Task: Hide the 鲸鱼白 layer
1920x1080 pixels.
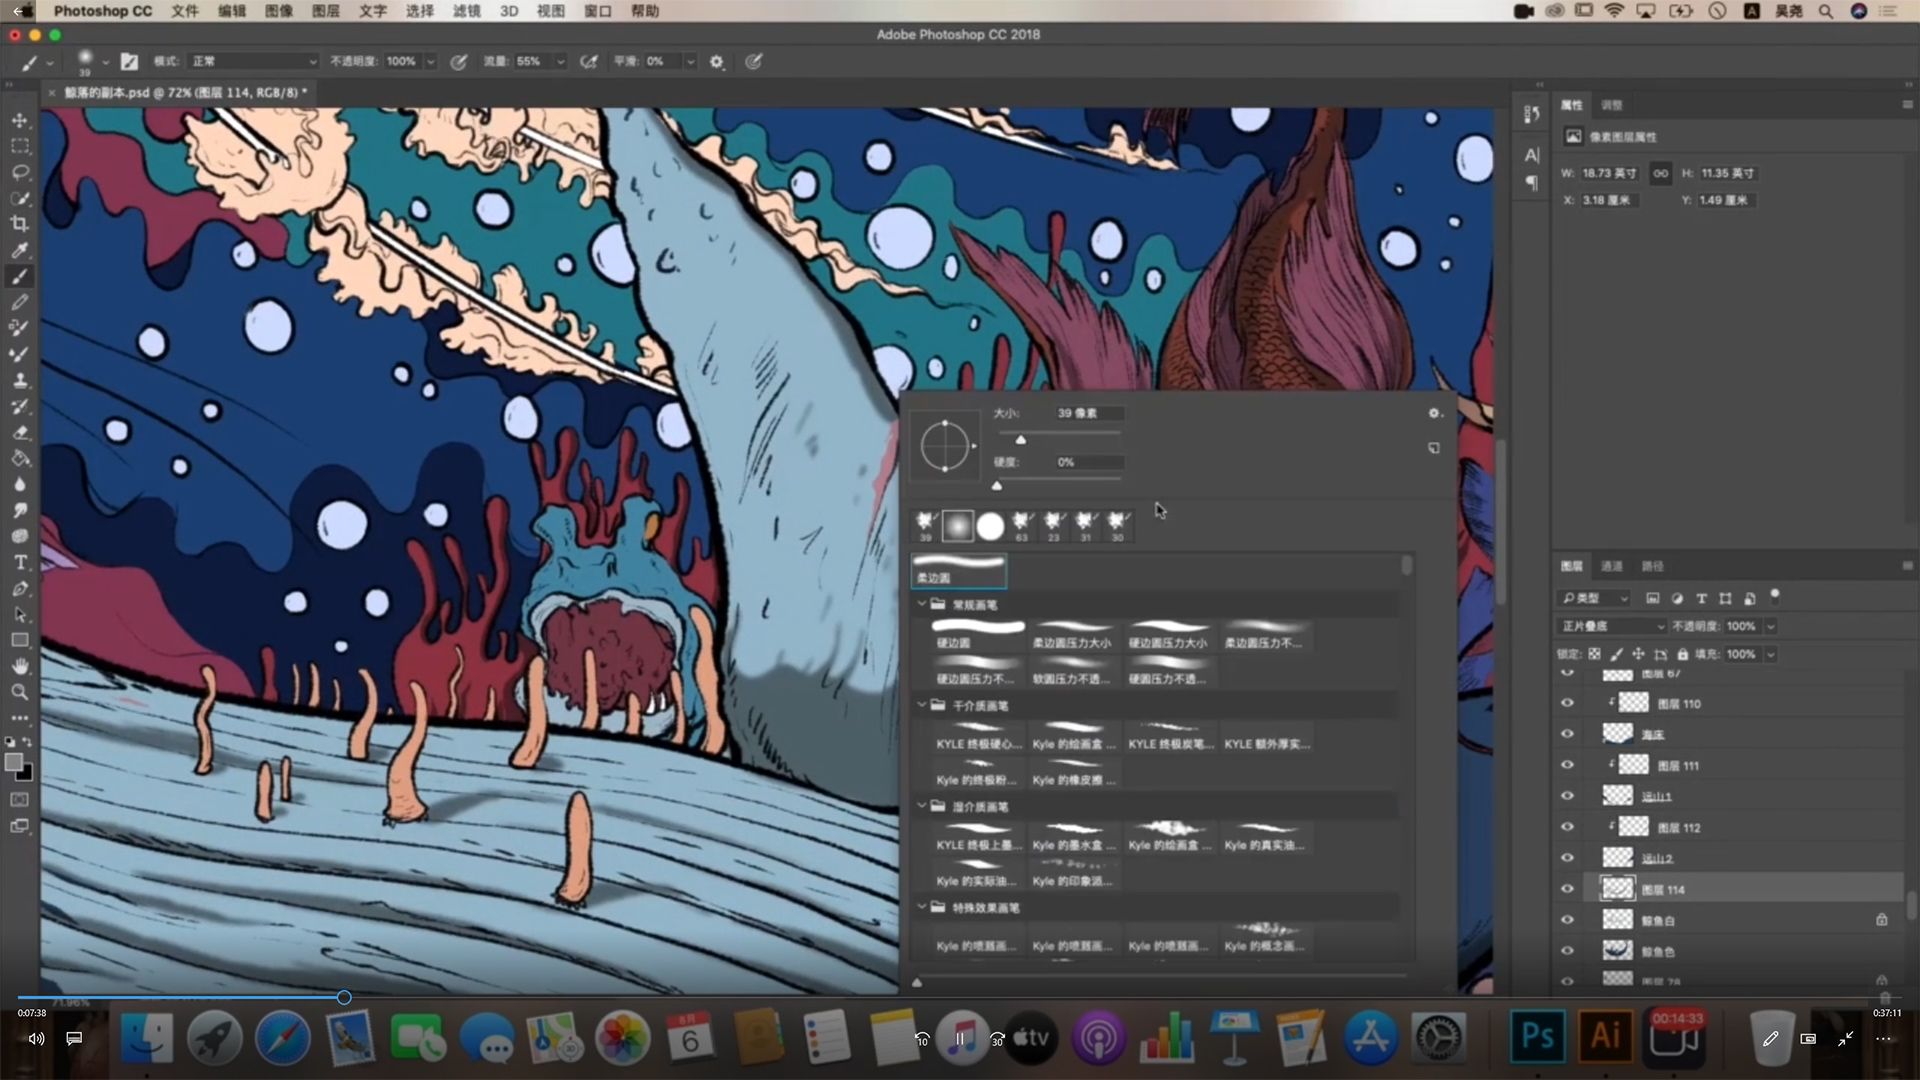Action: pyautogui.click(x=1567, y=920)
